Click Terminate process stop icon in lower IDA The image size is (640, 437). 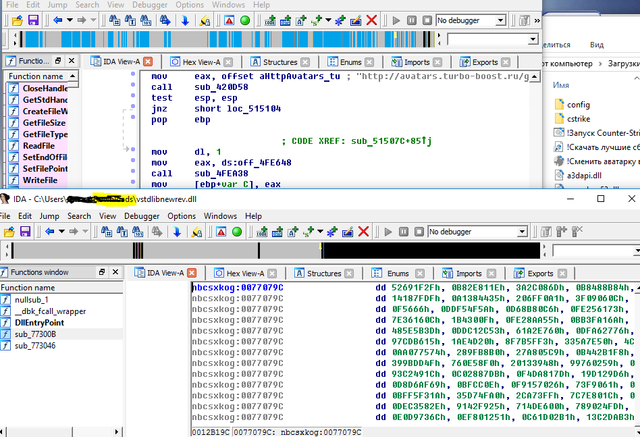pos(419,232)
